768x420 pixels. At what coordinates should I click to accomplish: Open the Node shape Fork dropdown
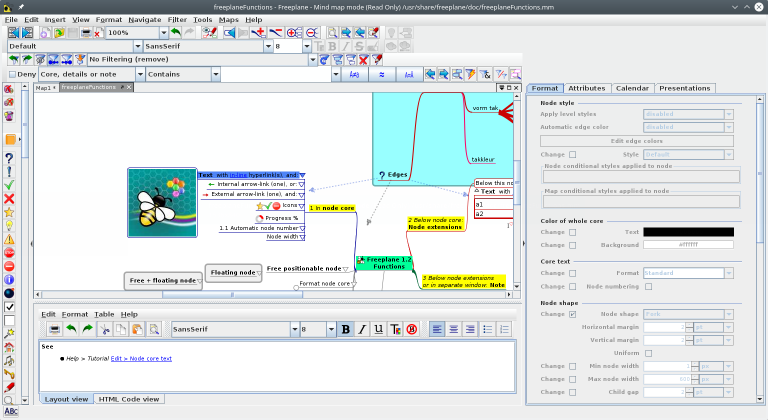(x=729, y=314)
